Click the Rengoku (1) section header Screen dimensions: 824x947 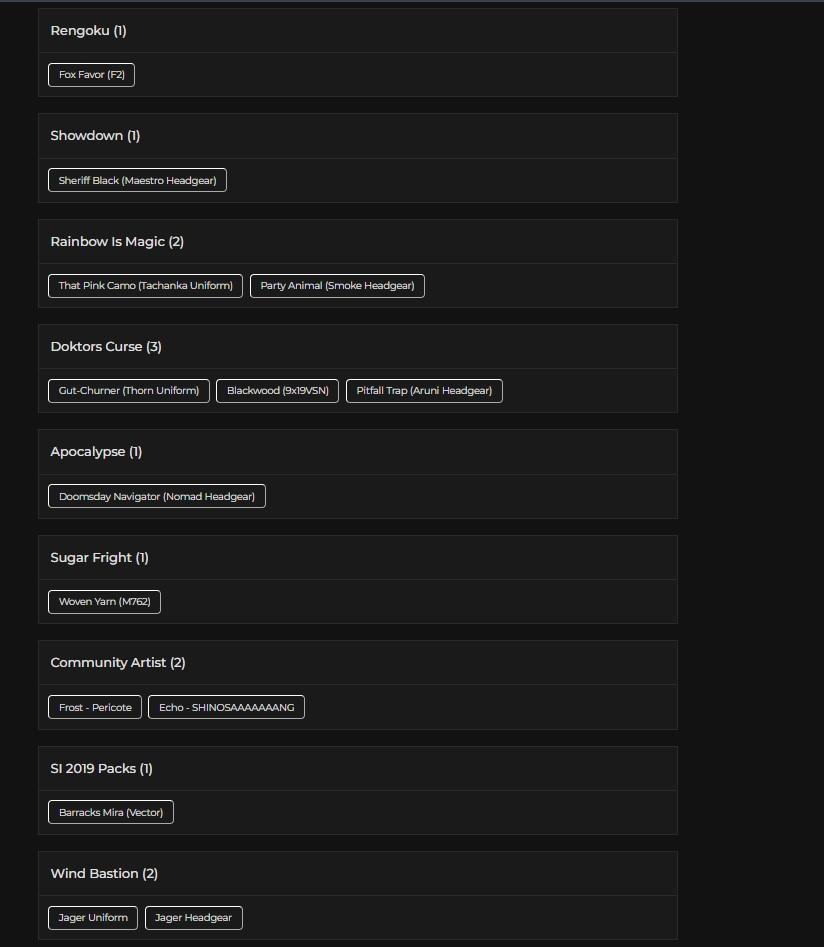pyautogui.click(x=89, y=31)
